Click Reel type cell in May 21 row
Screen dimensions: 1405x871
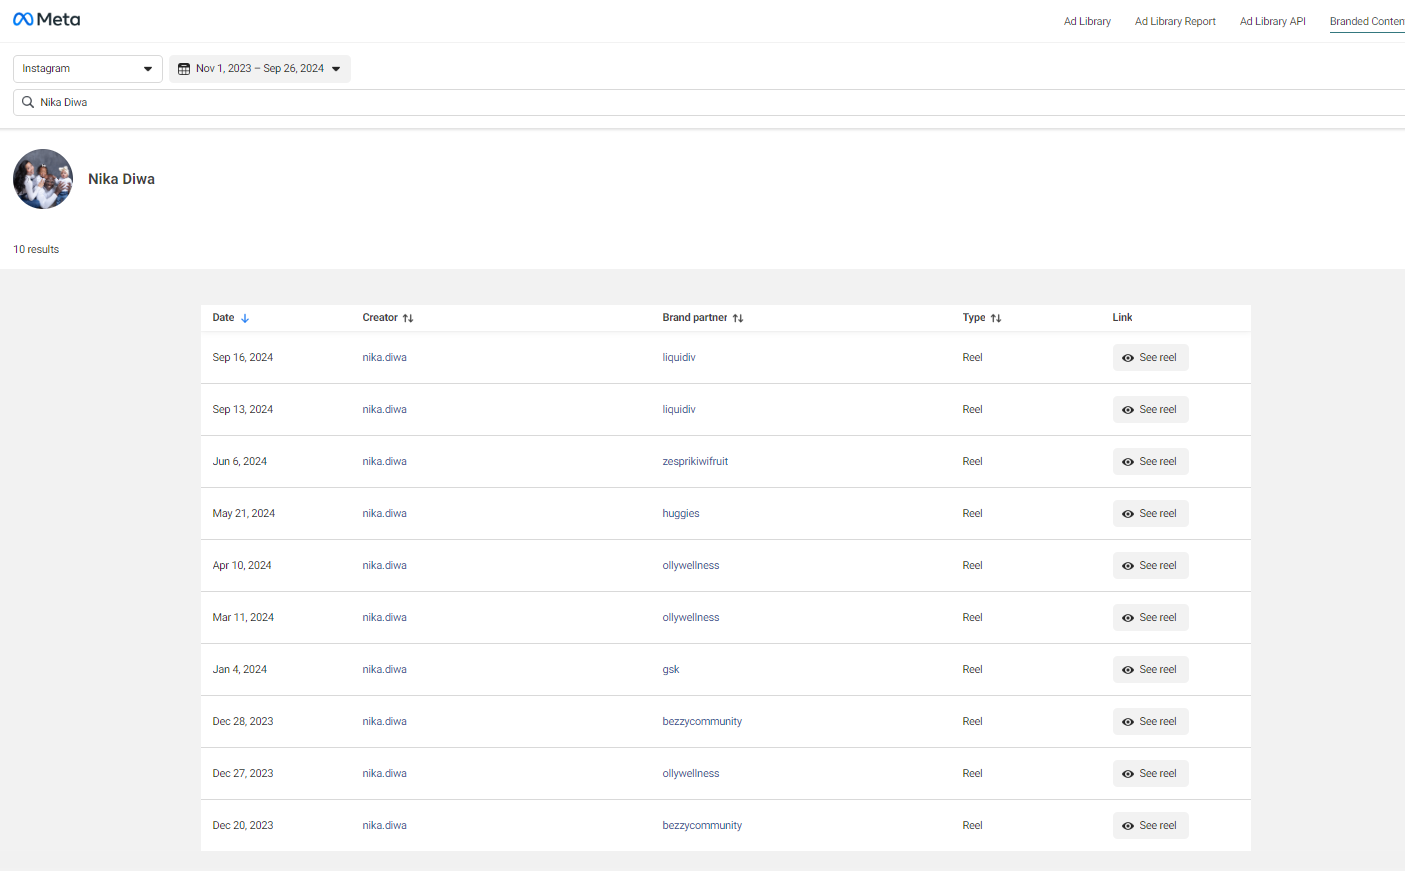pos(973,514)
